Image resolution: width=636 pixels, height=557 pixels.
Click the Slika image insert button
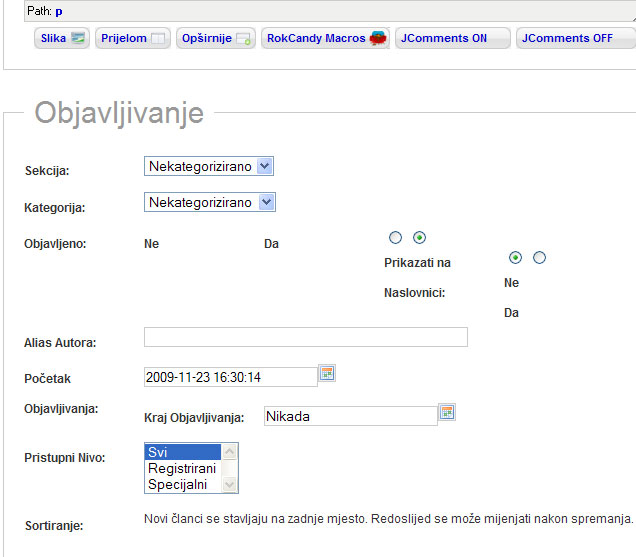coord(62,38)
